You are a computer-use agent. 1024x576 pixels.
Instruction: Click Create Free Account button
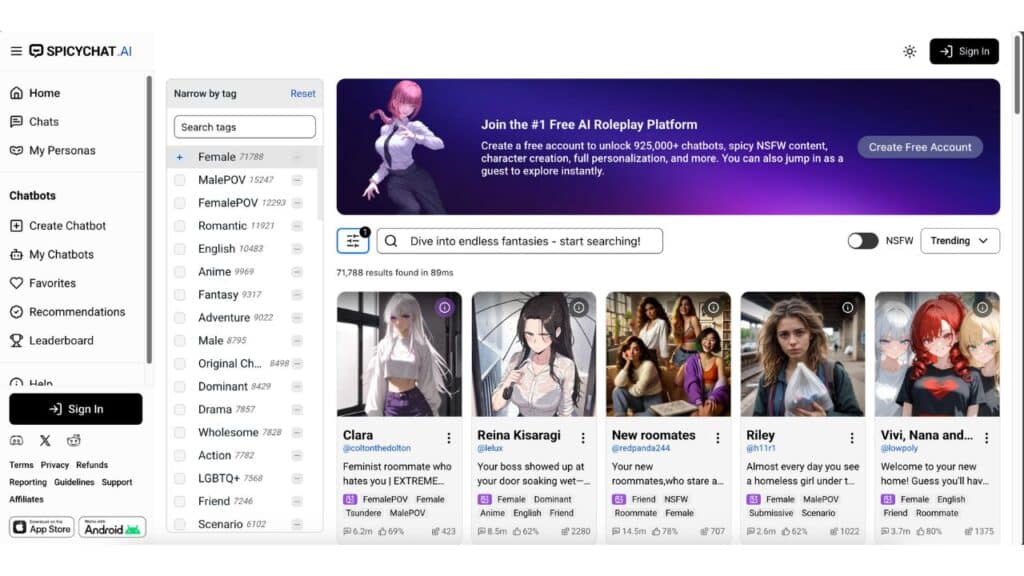[919, 147]
